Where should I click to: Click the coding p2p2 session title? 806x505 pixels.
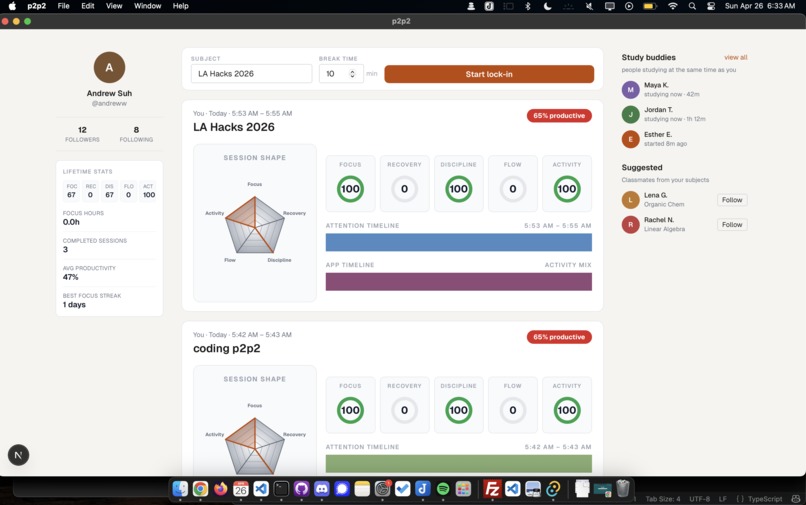point(227,348)
